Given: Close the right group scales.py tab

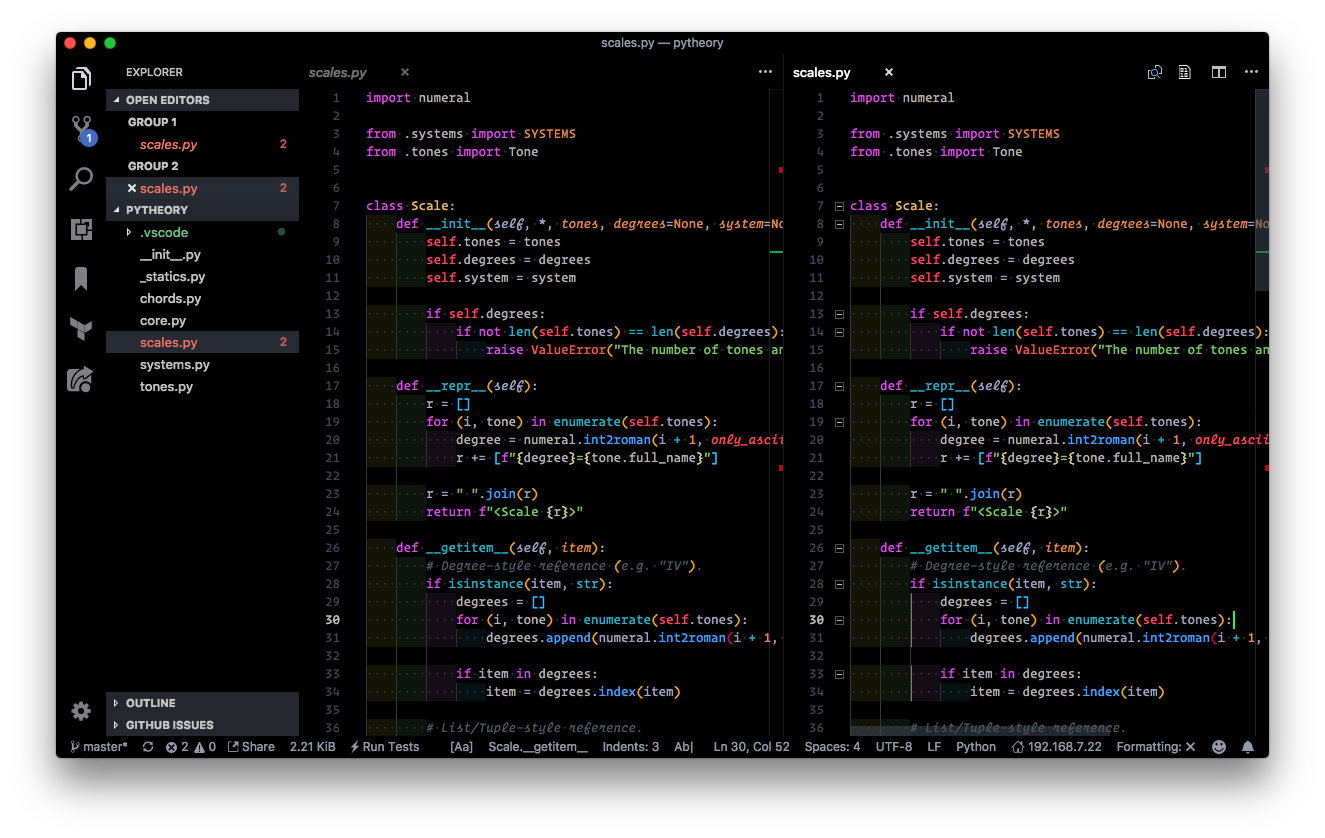Looking at the screenshot, I should (889, 72).
